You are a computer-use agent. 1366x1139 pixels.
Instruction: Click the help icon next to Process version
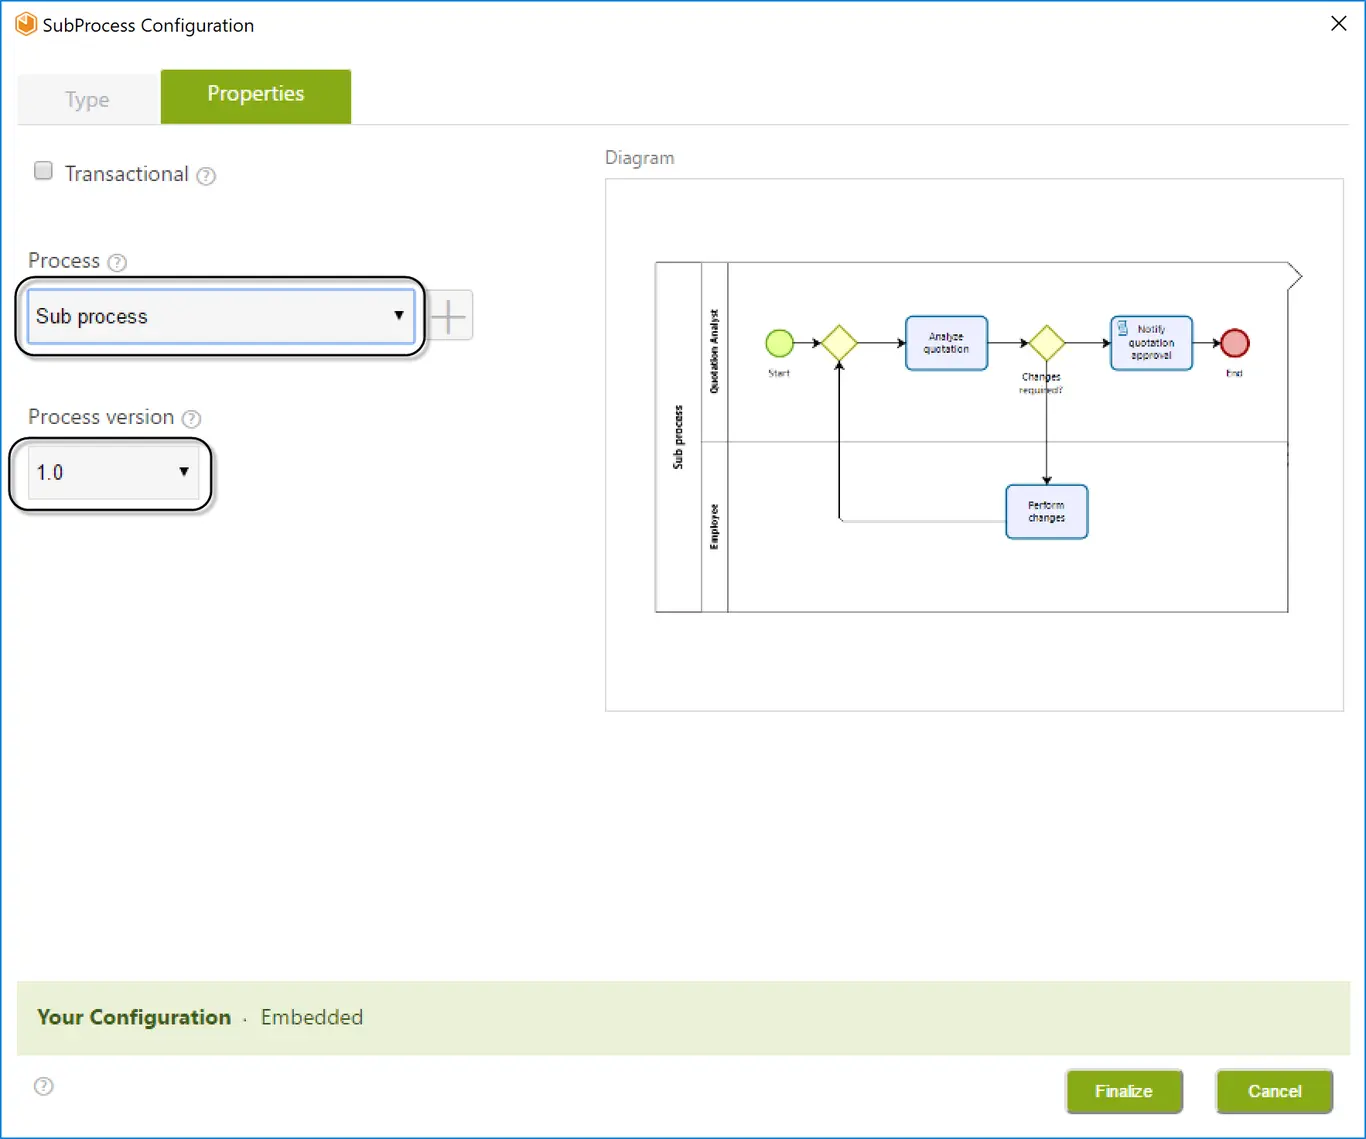[192, 419]
